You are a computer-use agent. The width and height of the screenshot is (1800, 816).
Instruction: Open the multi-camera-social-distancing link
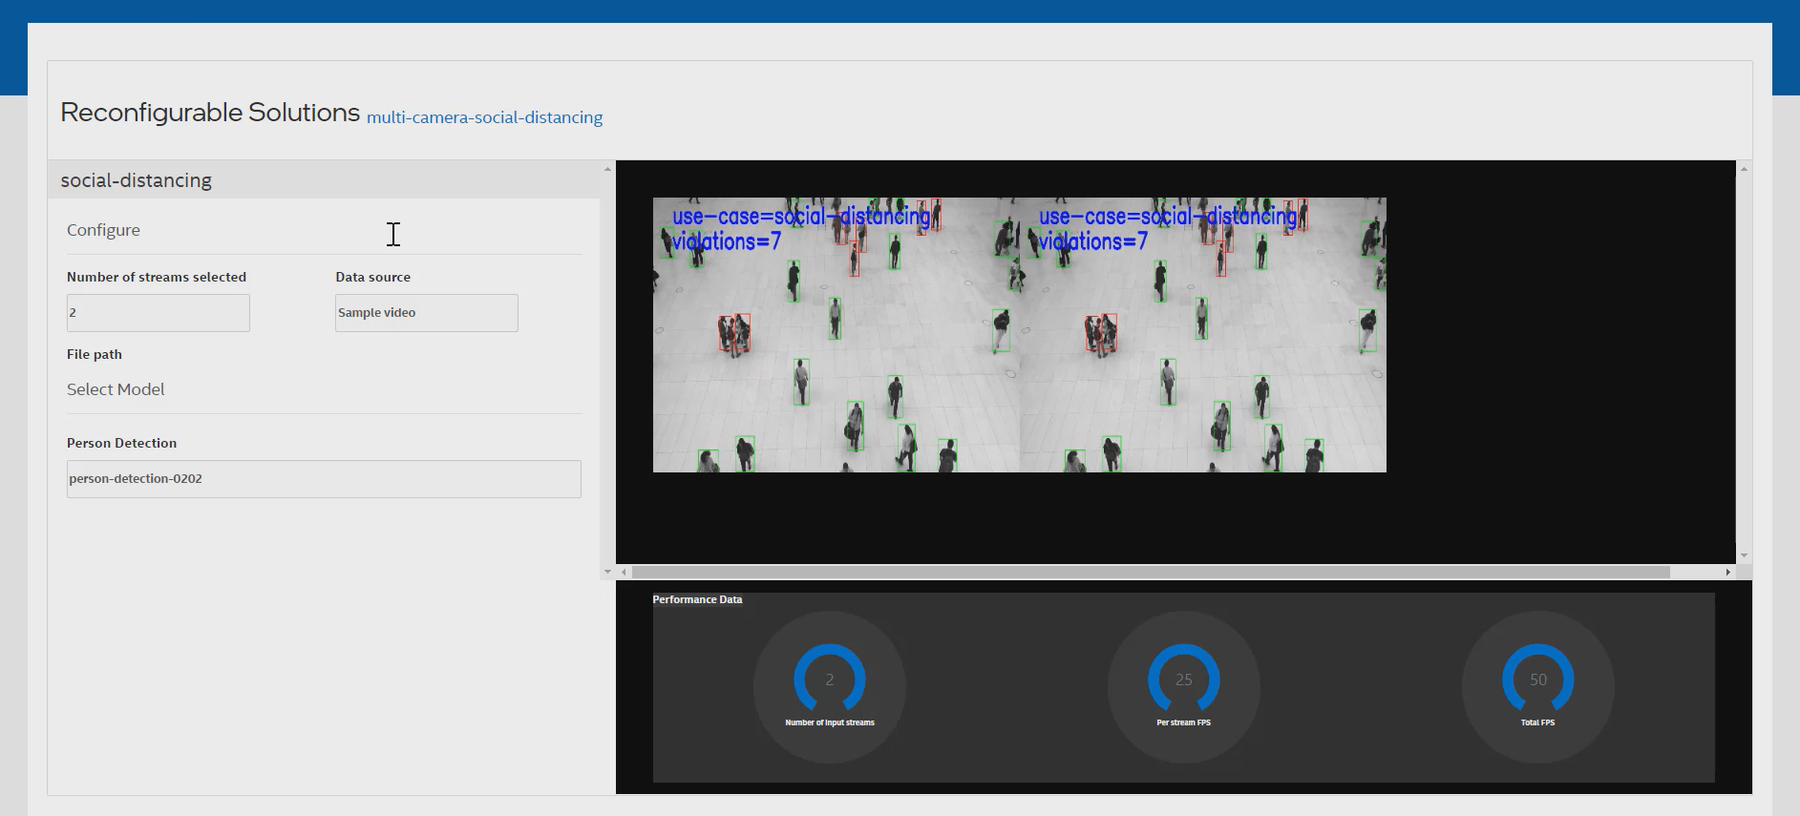(x=484, y=118)
